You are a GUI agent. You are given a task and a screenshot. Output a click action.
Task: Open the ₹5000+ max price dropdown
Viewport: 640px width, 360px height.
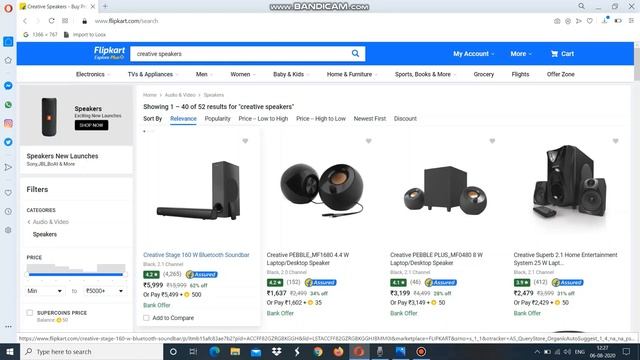(104, 291)
